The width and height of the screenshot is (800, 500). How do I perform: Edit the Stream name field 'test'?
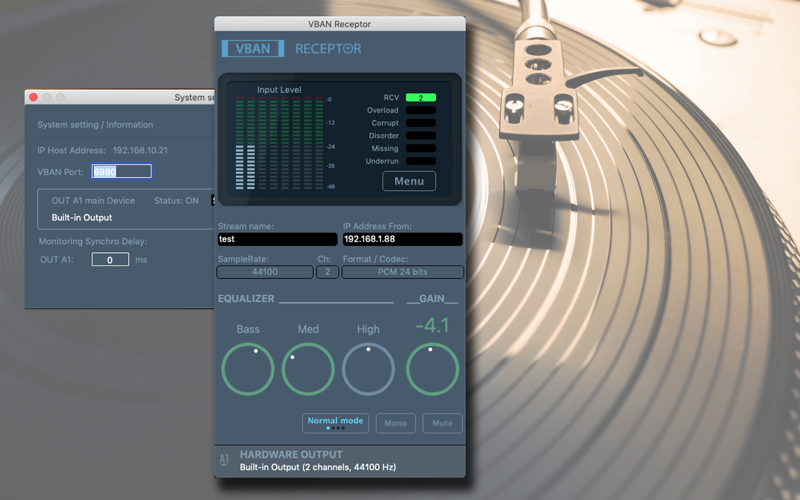[277, 239]
